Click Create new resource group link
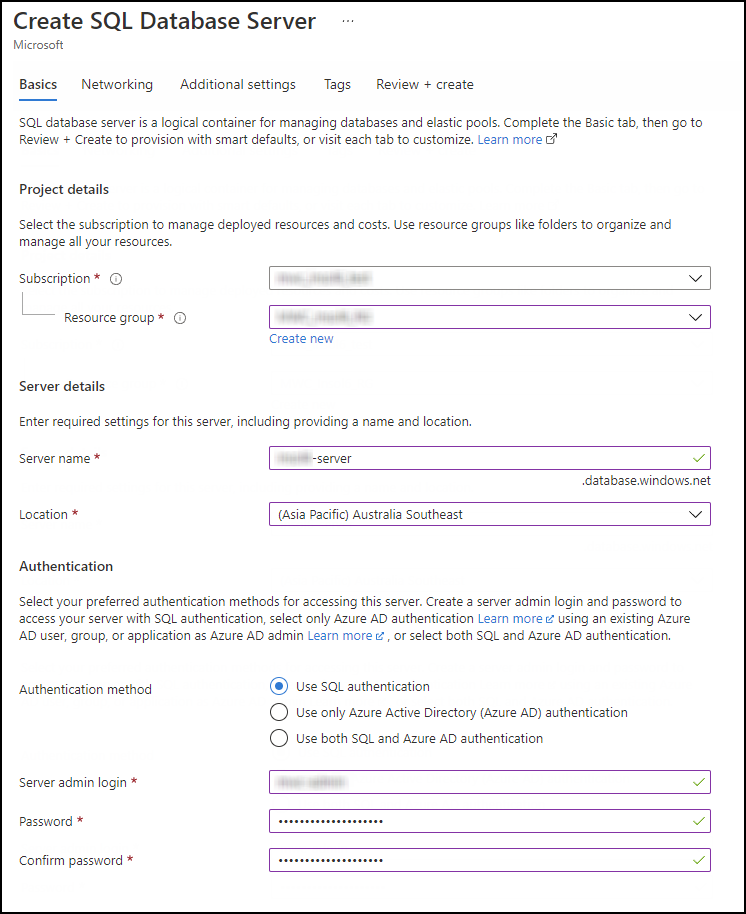The width and height of the screenshot is (746, 914). (301, 339)
